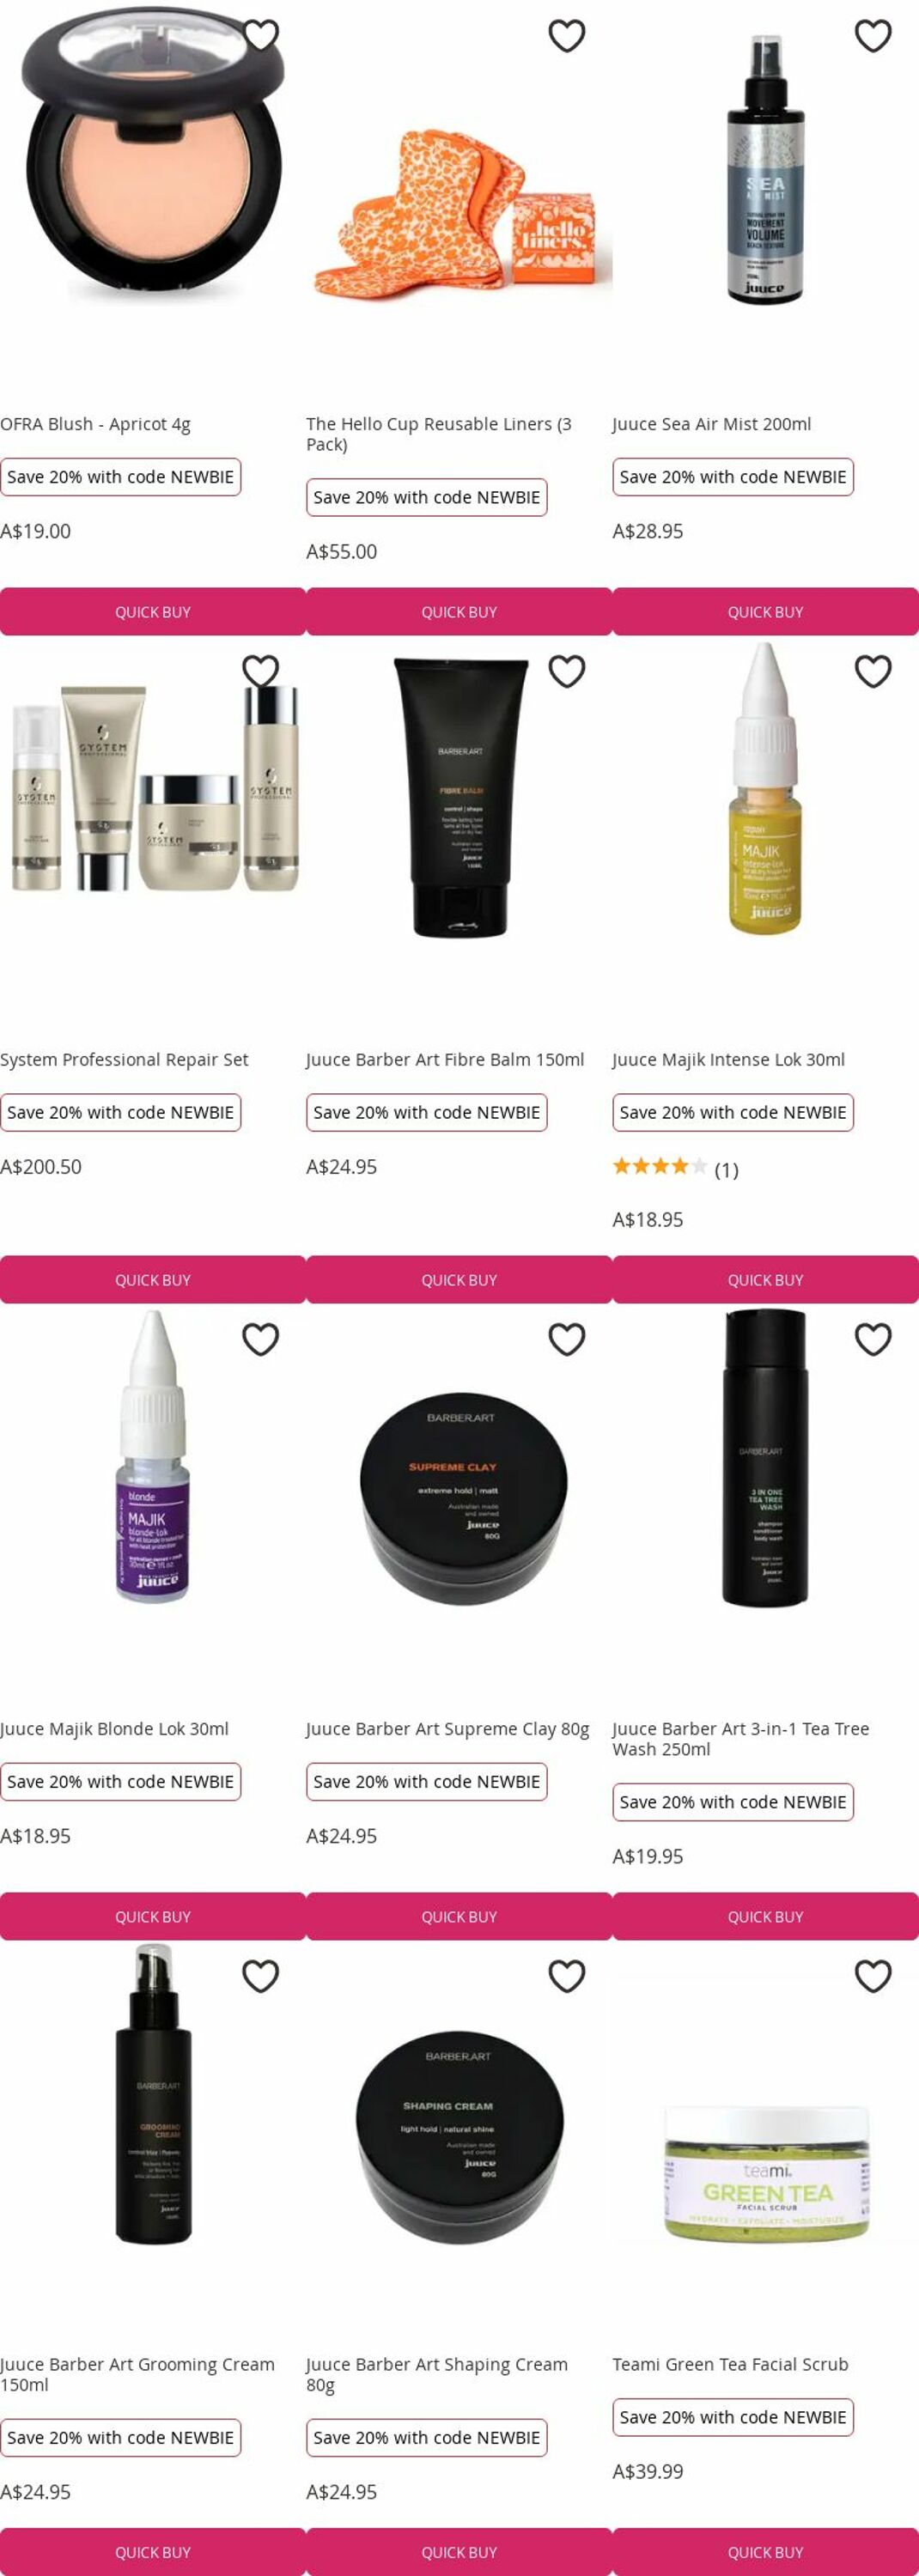
Task: Quick buy Juuce 3-in-1 Tea Tree Wash
Action: pos(765,1917)
